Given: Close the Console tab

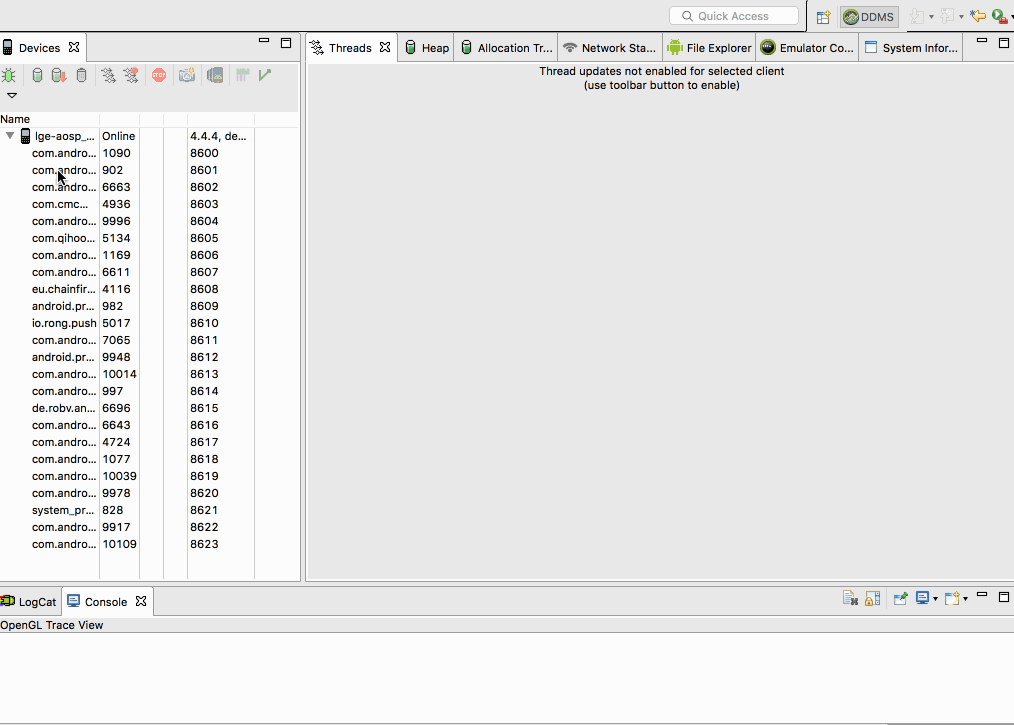Looking at the screenshot, I should (141, 601).
